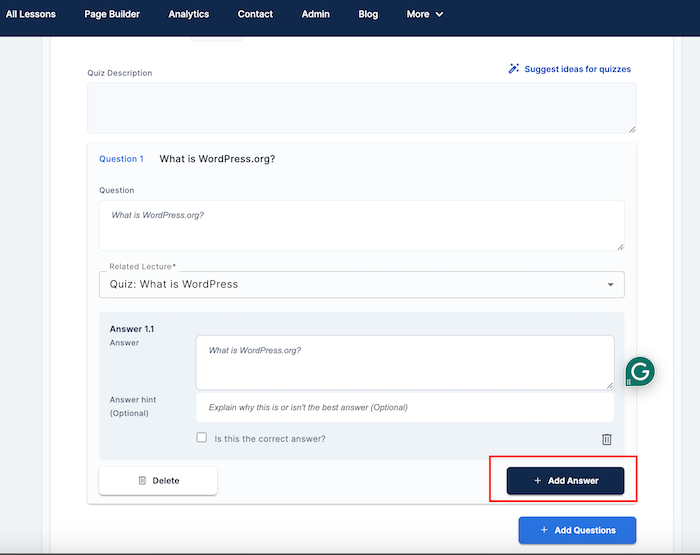
Task: Open the Related Lecture dropdown
Action: (362, 284)
